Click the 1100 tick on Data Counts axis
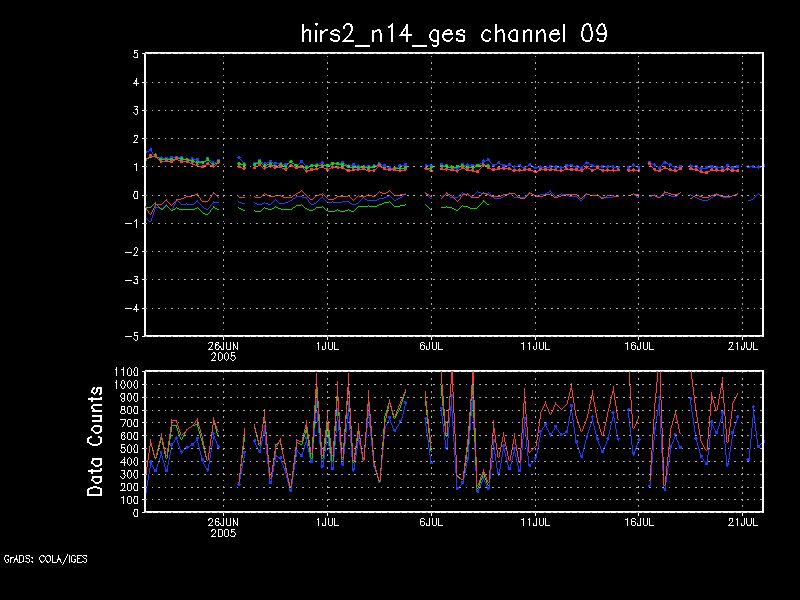The width and height of the screenshot is (800, 600). click(x=126, y=372)
